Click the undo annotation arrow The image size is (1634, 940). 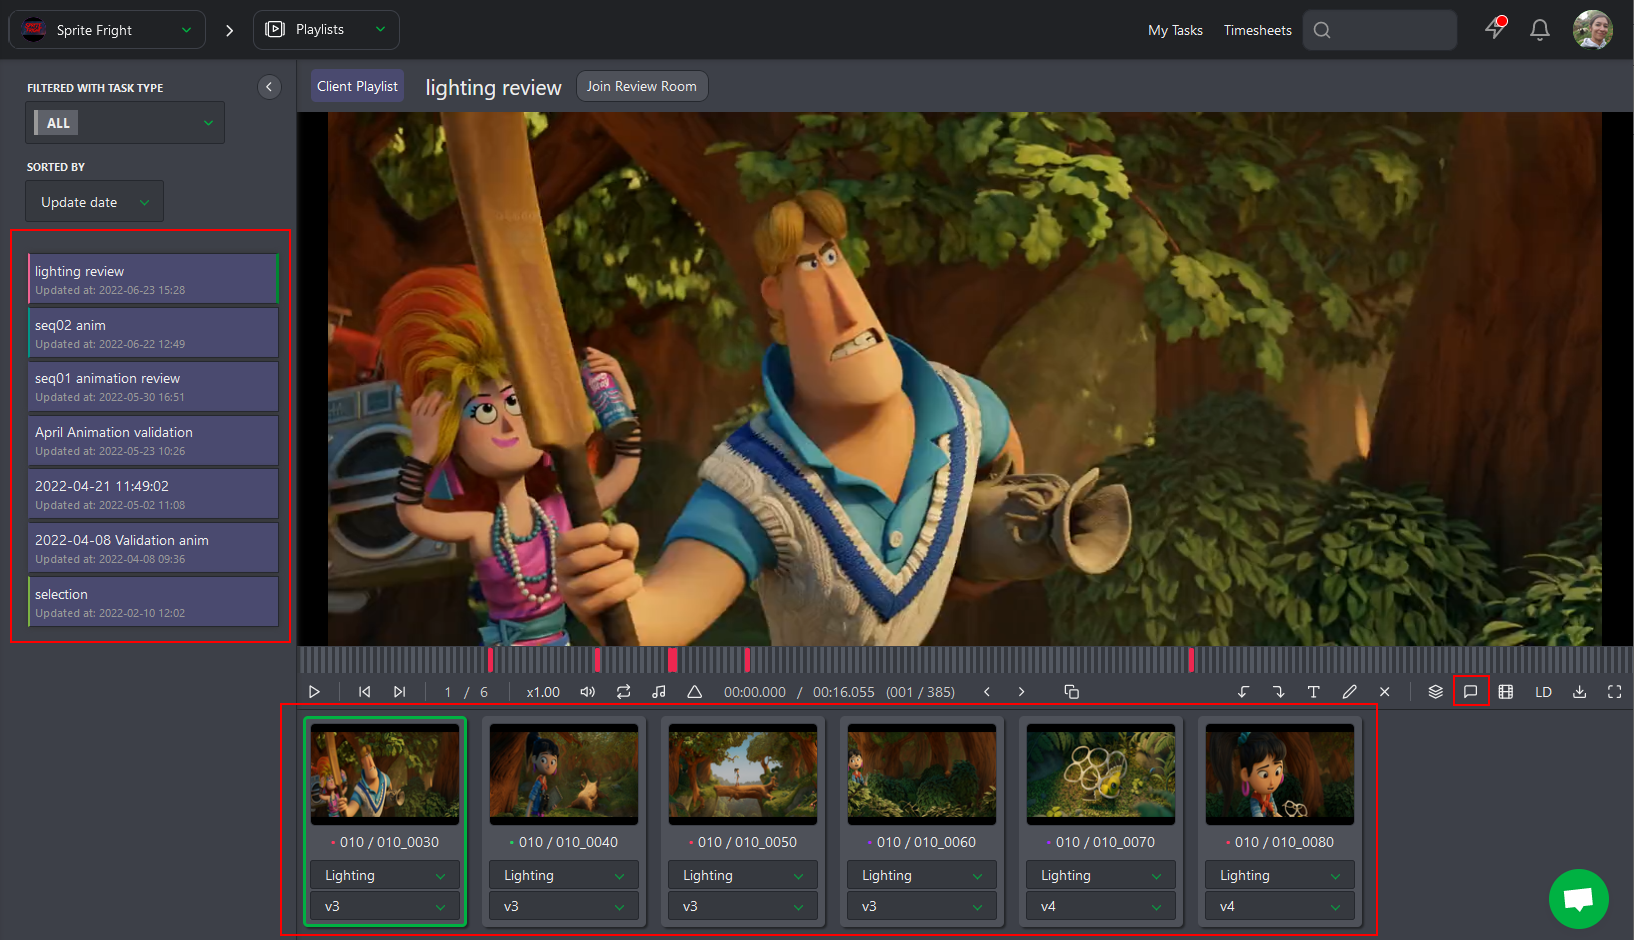[x=1244, y=692]
